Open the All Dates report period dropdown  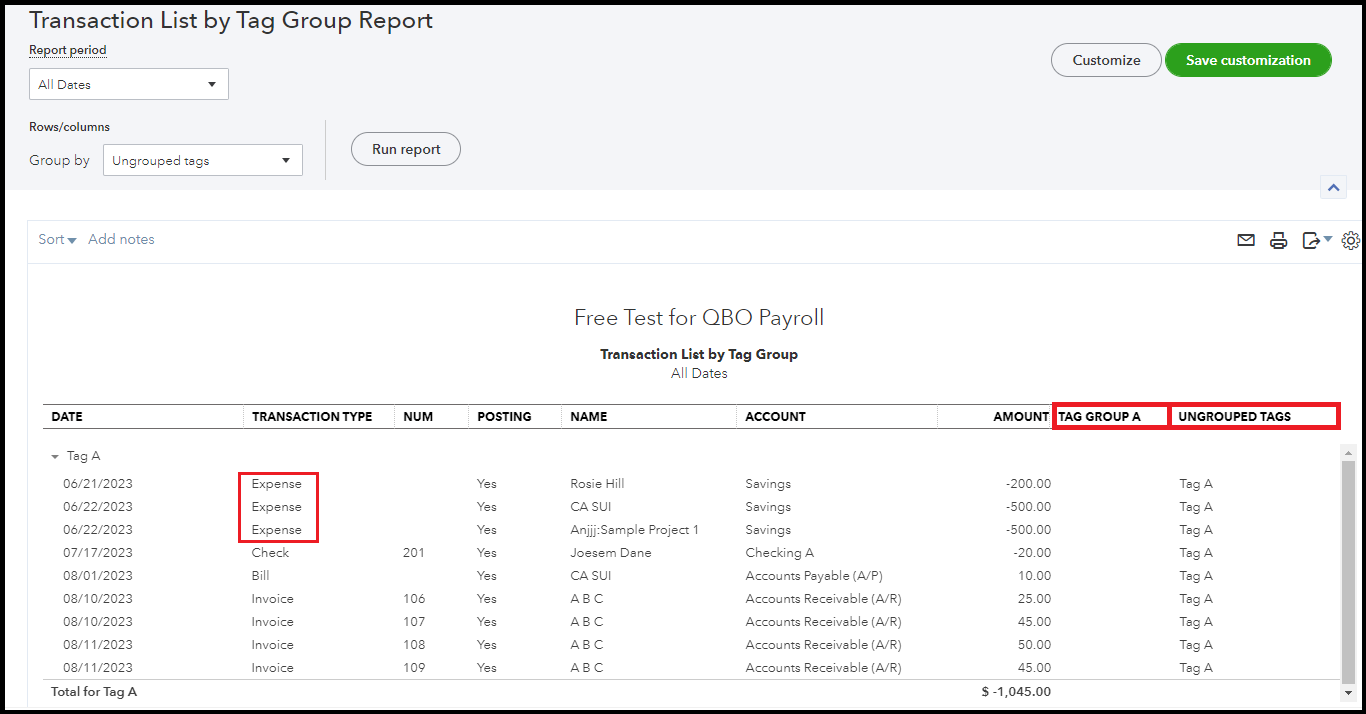128,84
